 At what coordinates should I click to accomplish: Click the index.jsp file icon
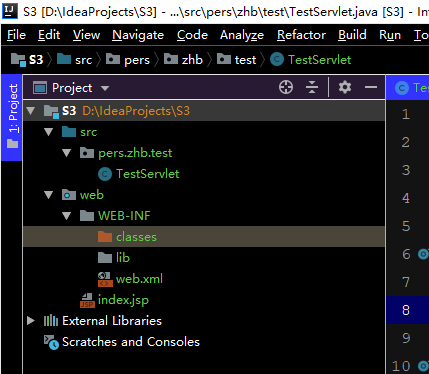pos(87,300)
